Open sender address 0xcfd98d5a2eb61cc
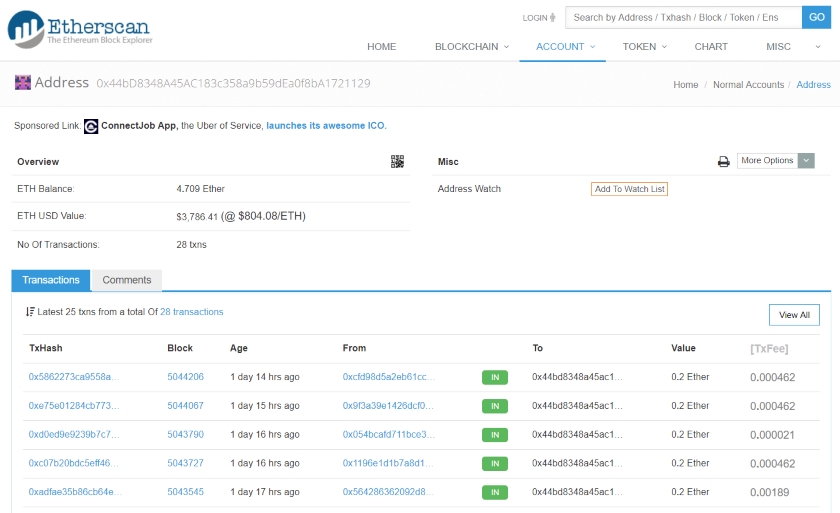 (388, 377)
